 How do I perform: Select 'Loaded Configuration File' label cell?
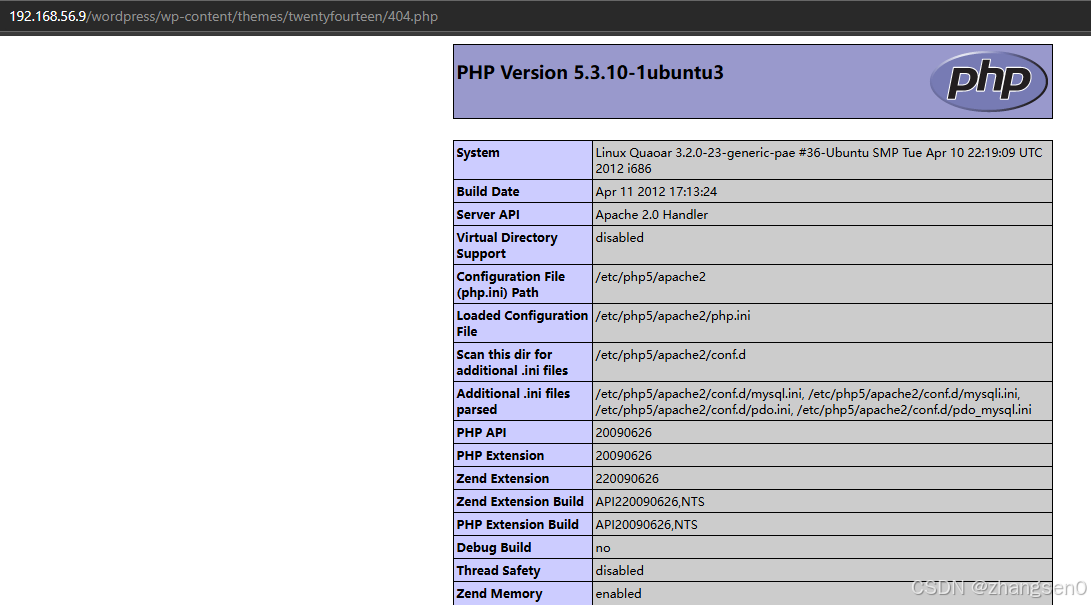point(523,323)
